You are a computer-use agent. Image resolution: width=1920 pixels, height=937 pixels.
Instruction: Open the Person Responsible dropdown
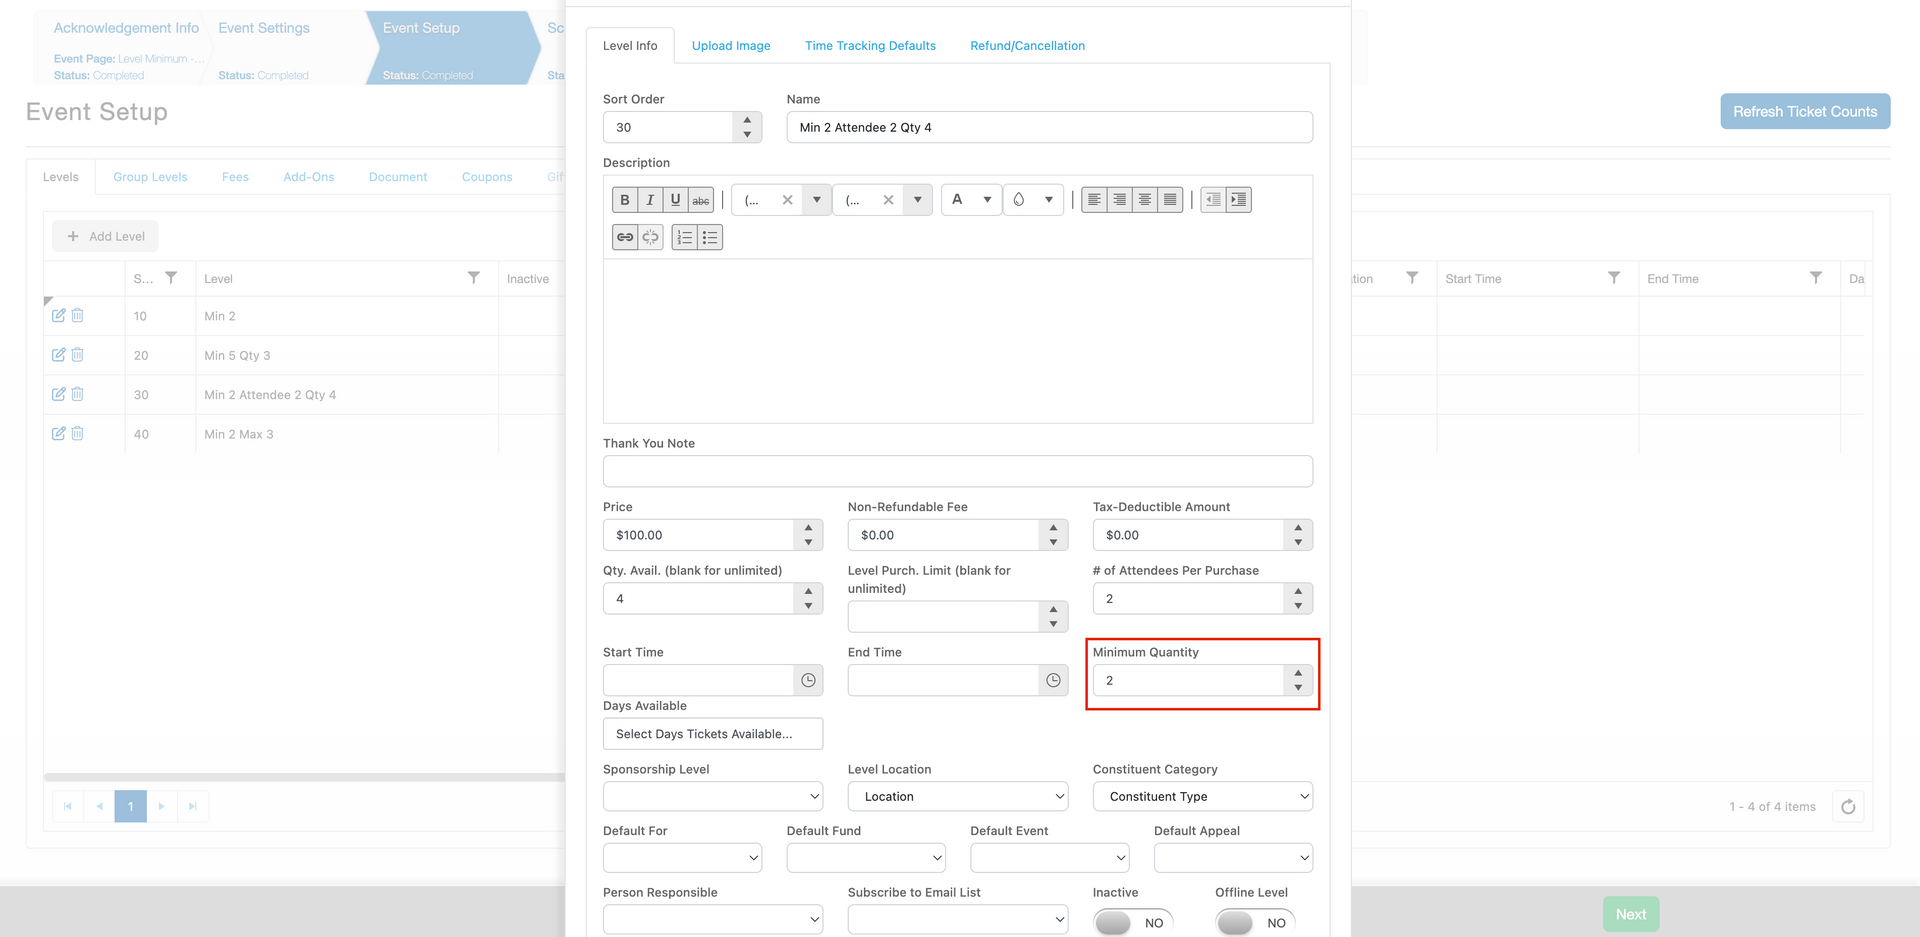(713, 920)
